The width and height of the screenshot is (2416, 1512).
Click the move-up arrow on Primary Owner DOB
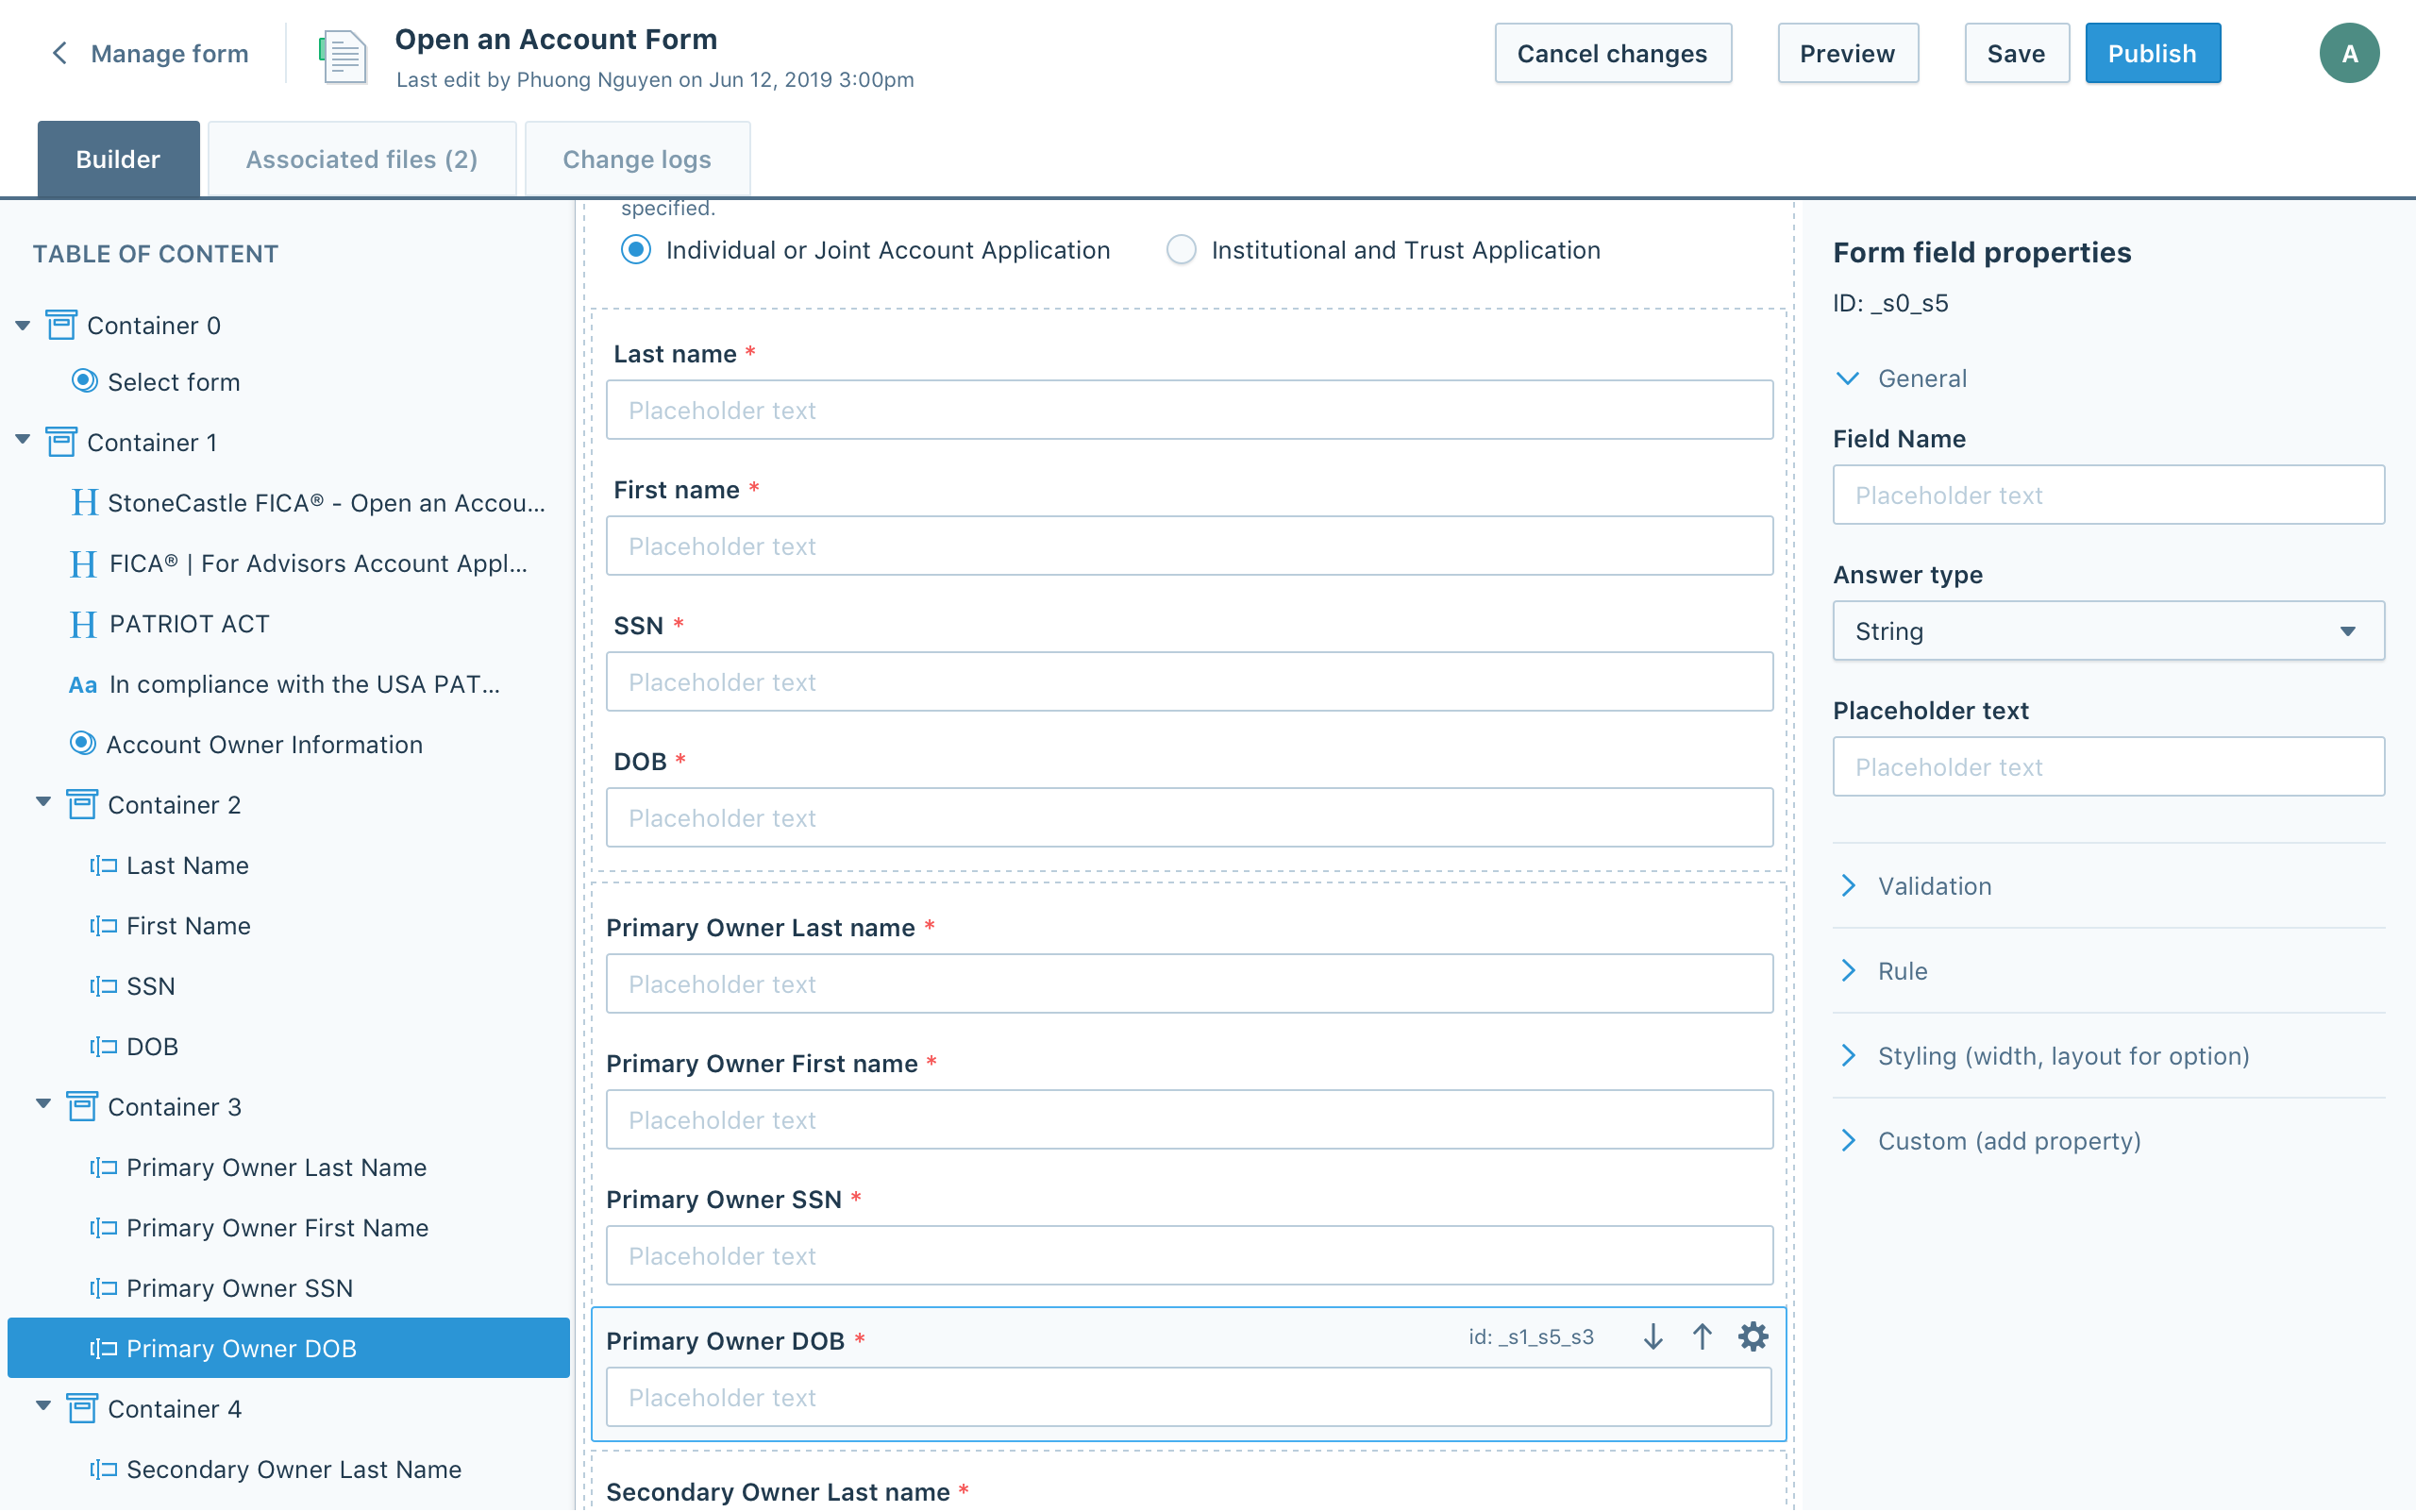(x=1702, y=1337)
